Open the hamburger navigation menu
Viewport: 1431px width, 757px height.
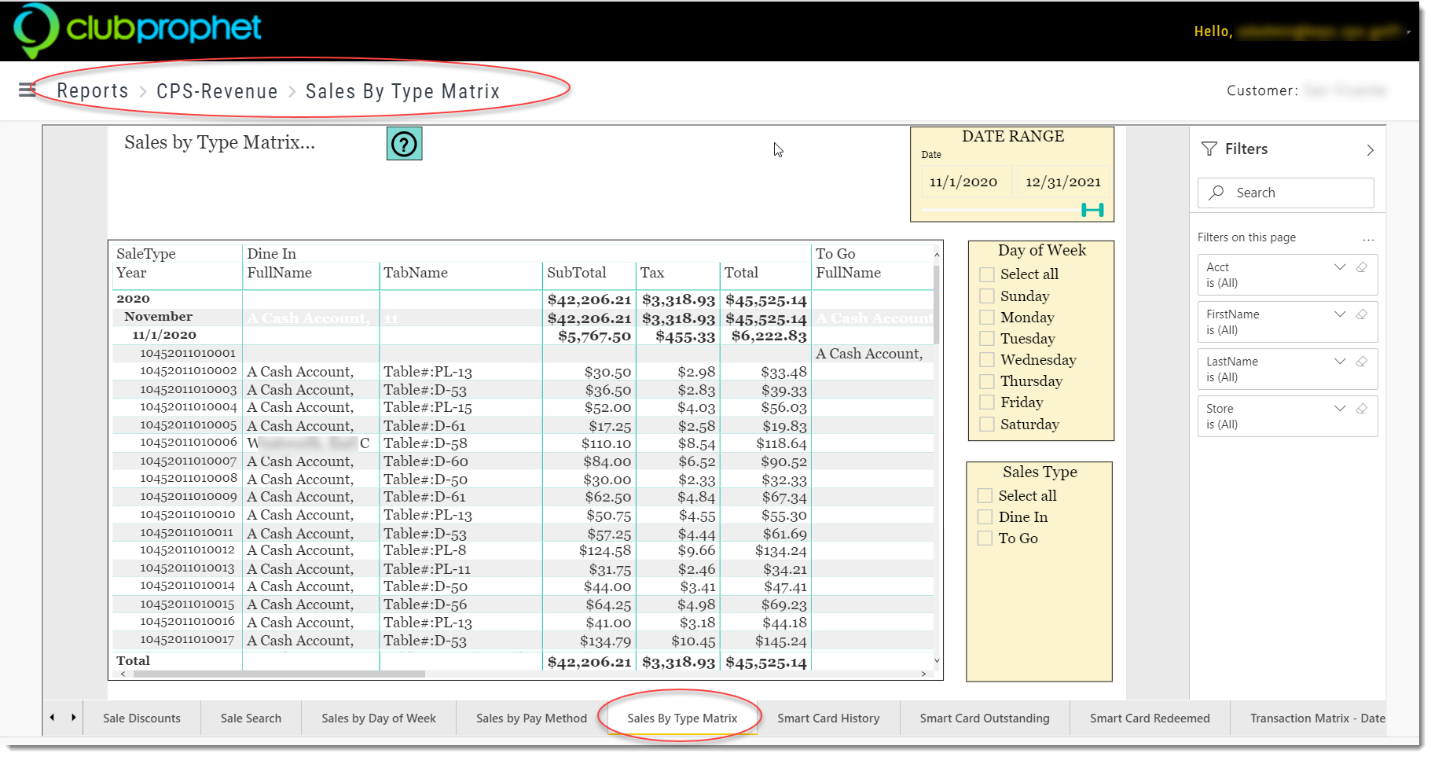(x=27, y=90)
